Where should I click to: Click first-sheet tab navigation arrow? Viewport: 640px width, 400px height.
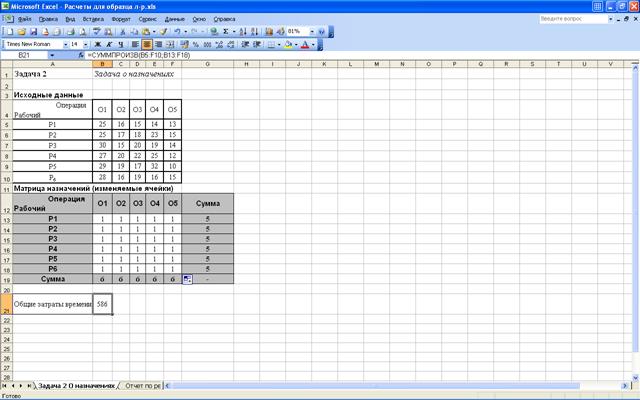click(4, 386)
